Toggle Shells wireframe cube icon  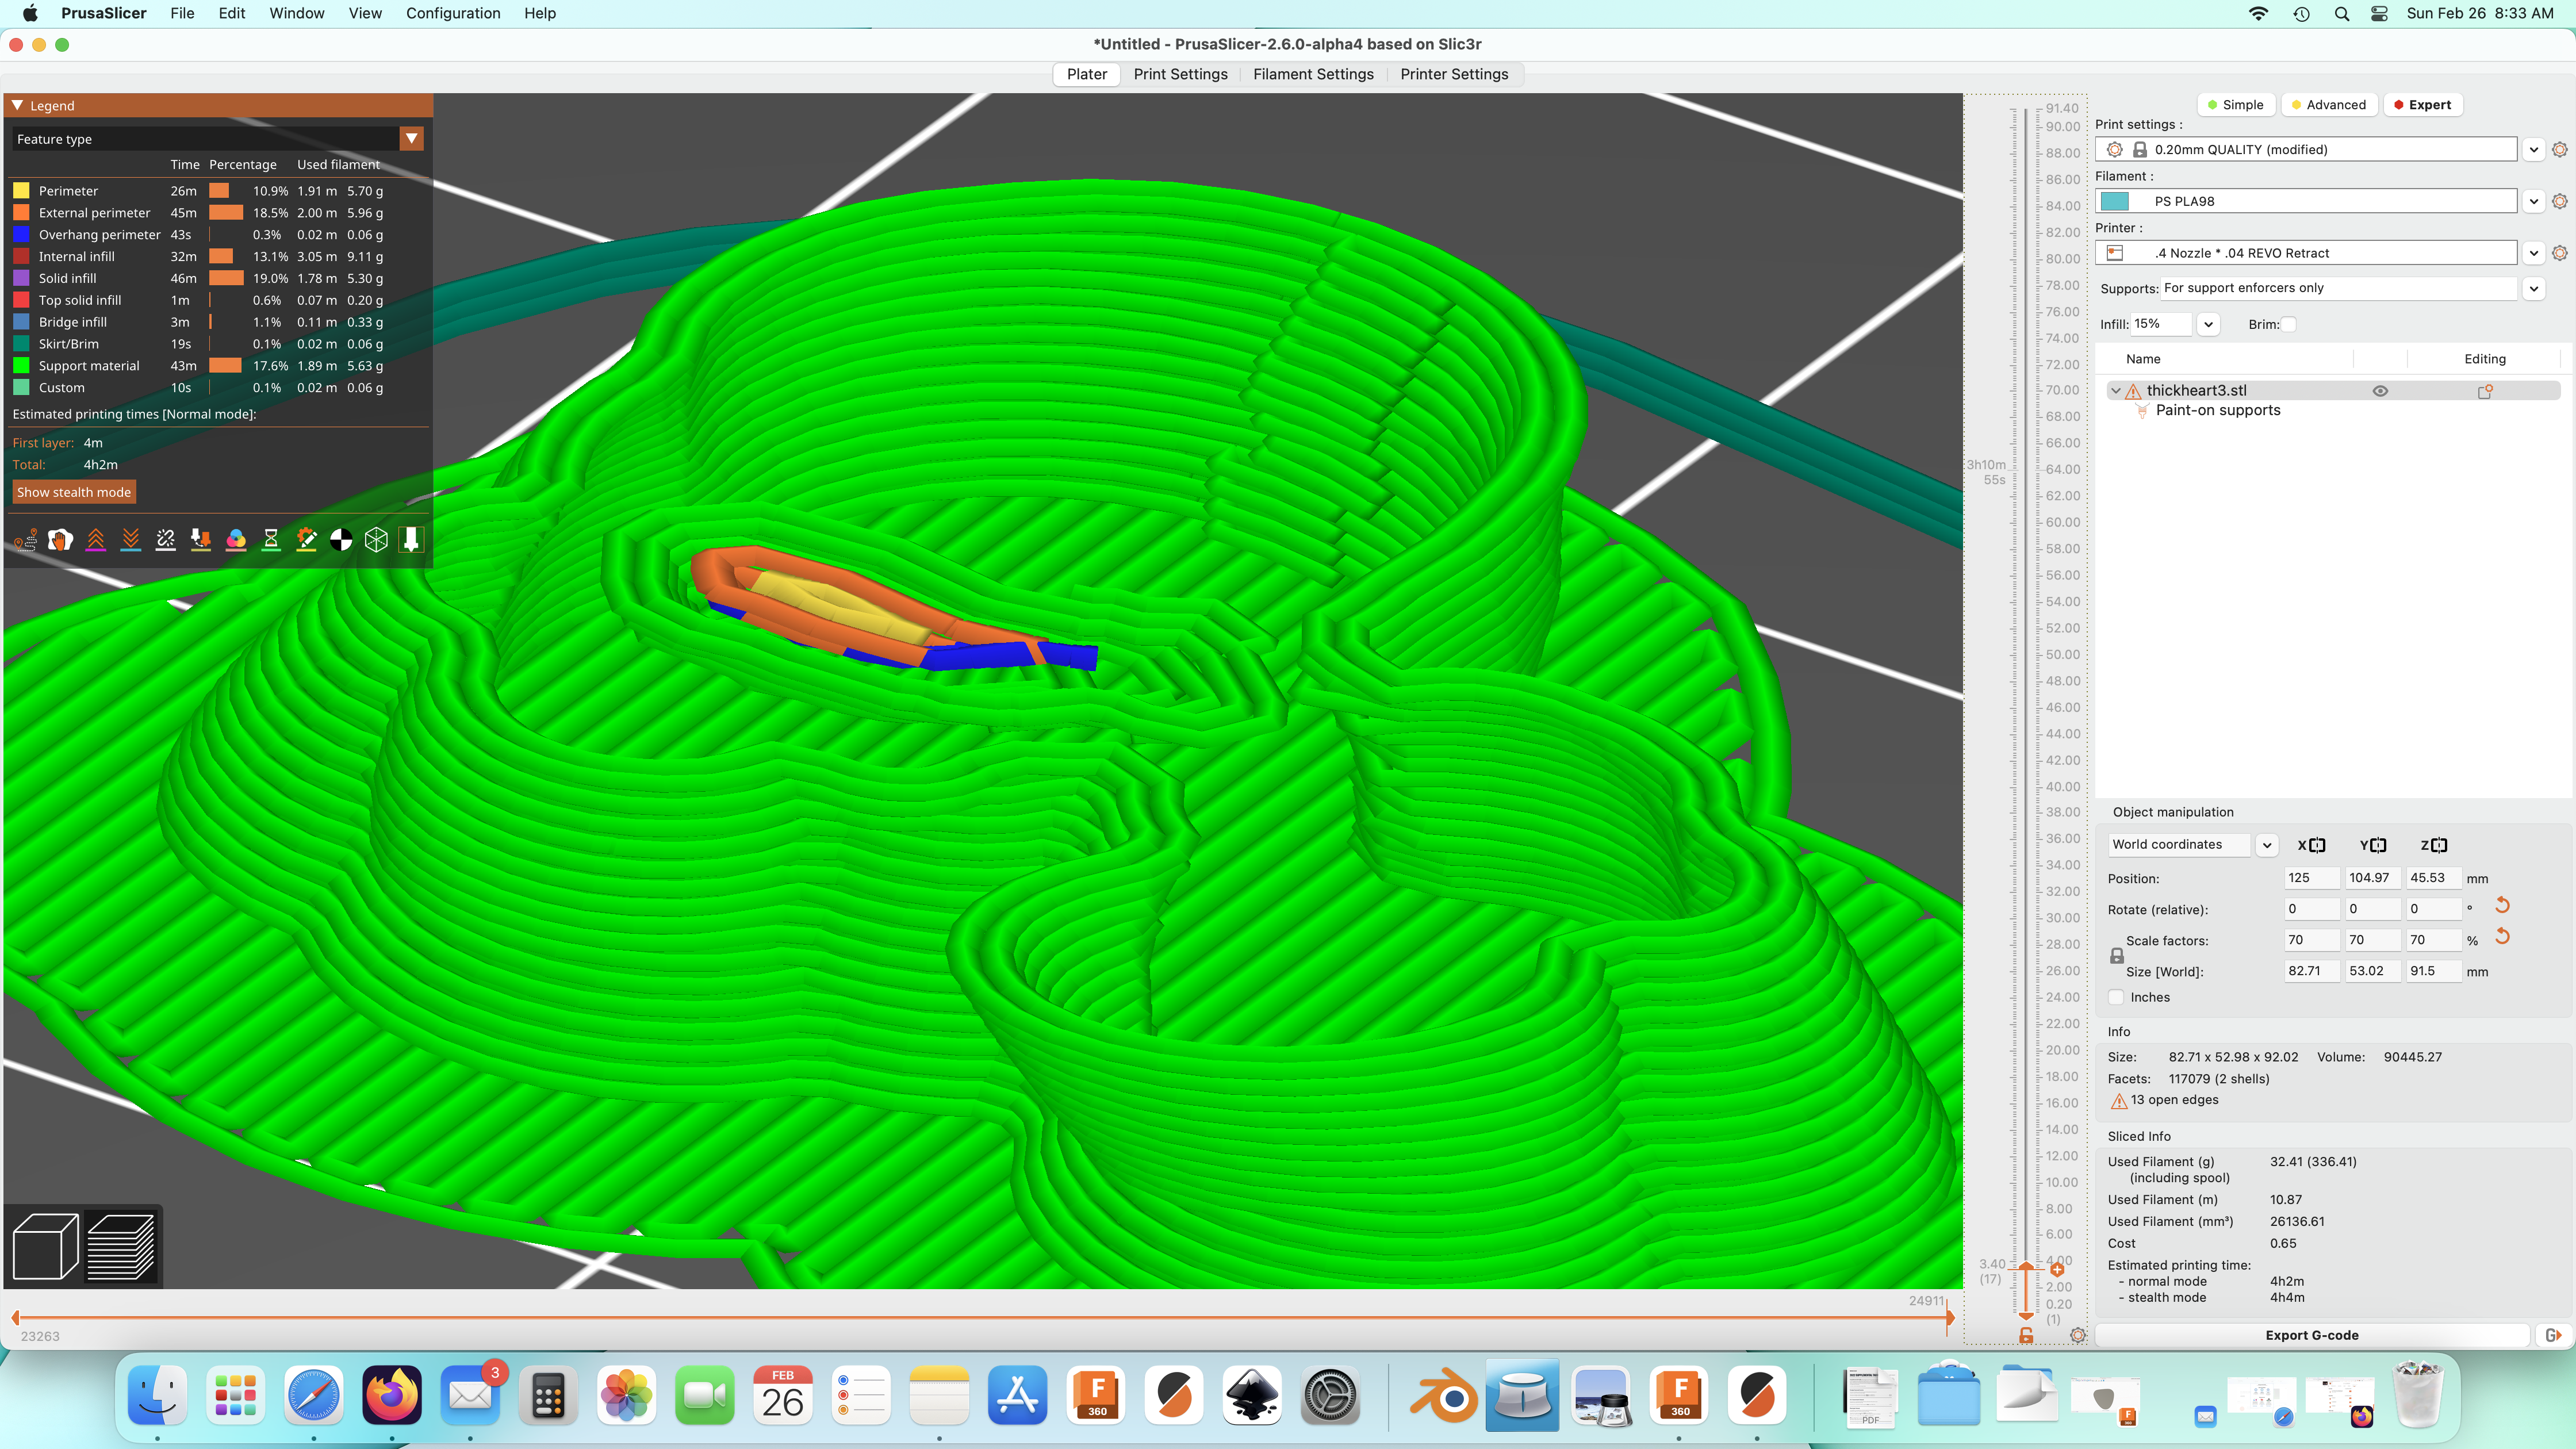376,540
